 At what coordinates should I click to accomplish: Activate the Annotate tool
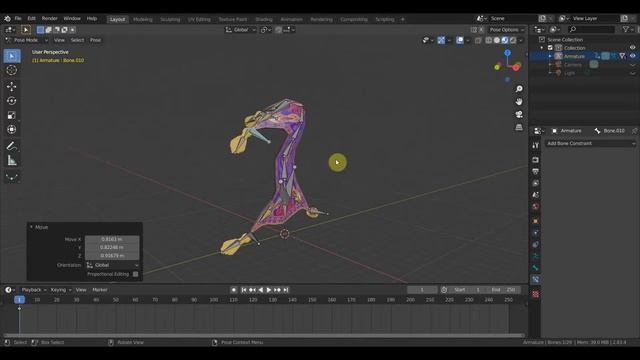pyautogui.click(x=12, y=146)
